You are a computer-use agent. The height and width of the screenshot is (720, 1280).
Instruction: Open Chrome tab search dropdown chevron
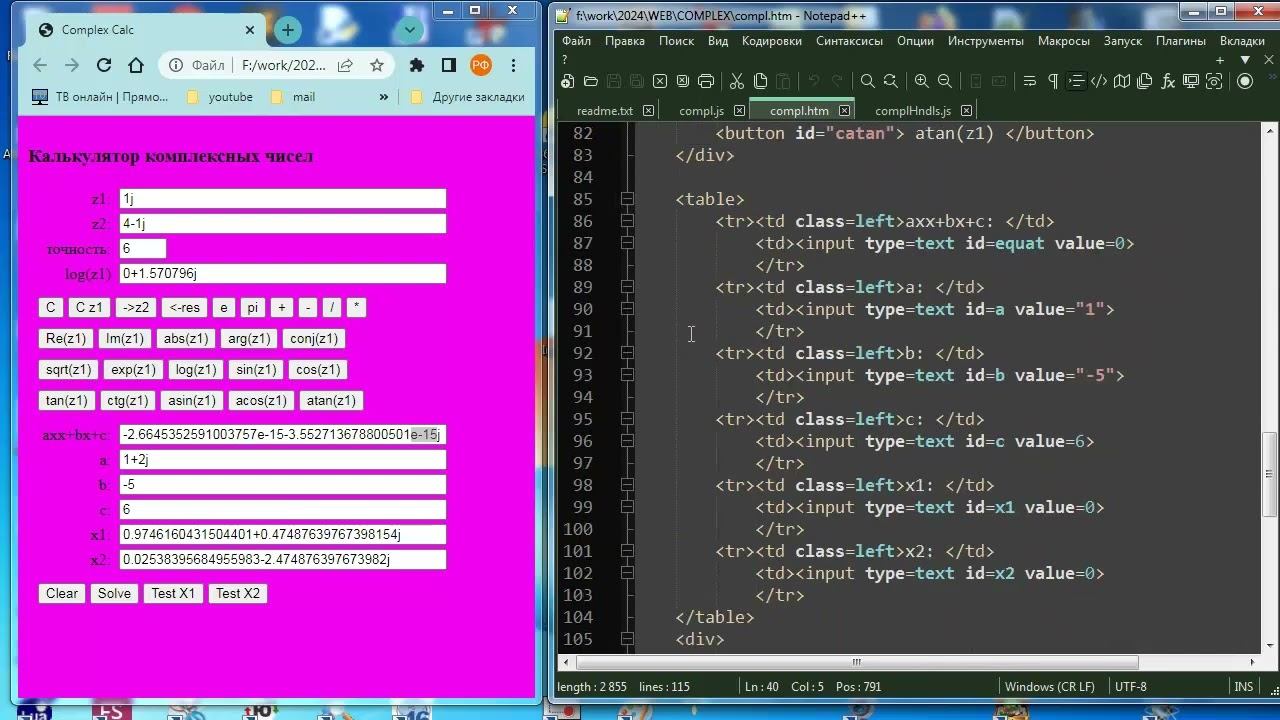(410, 30)
